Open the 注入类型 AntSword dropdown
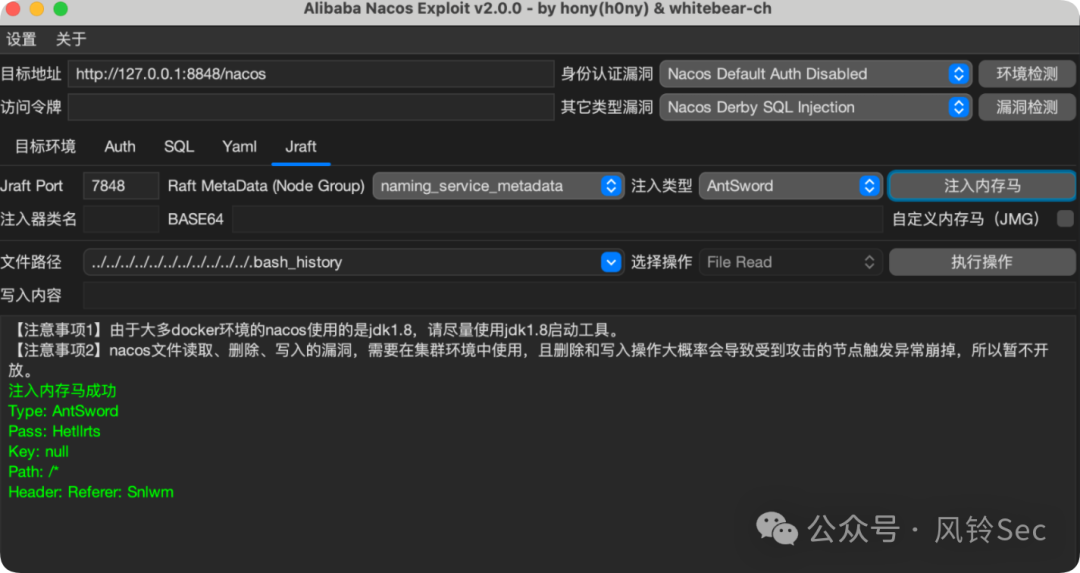1080x573 pixels. pos(791,186)
